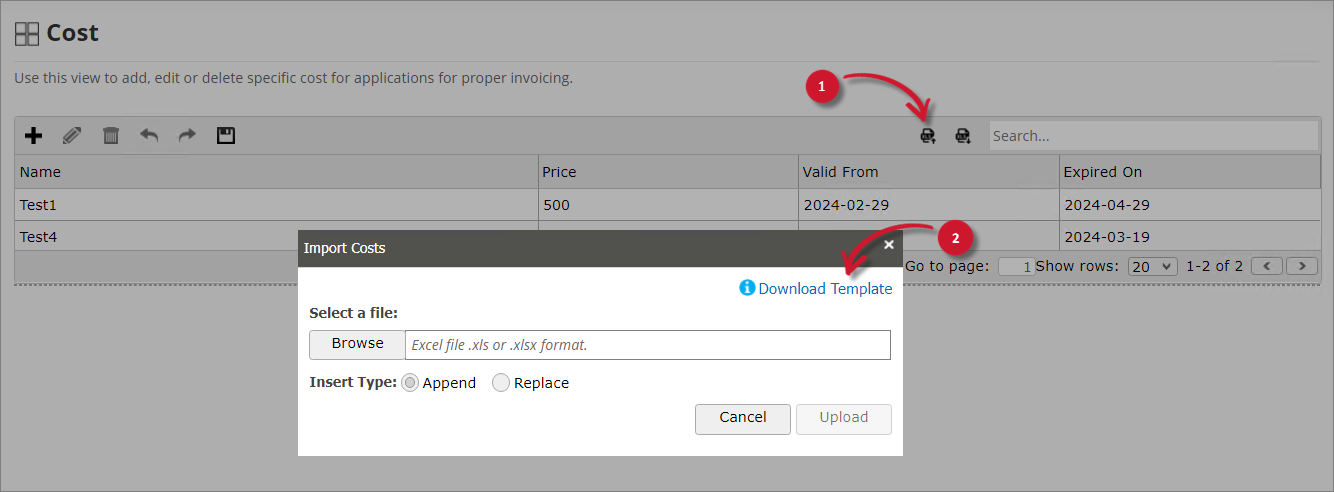Click the export costs icon
The height and width of the screenshot is (492, 1334).
[x=963, y=136]
